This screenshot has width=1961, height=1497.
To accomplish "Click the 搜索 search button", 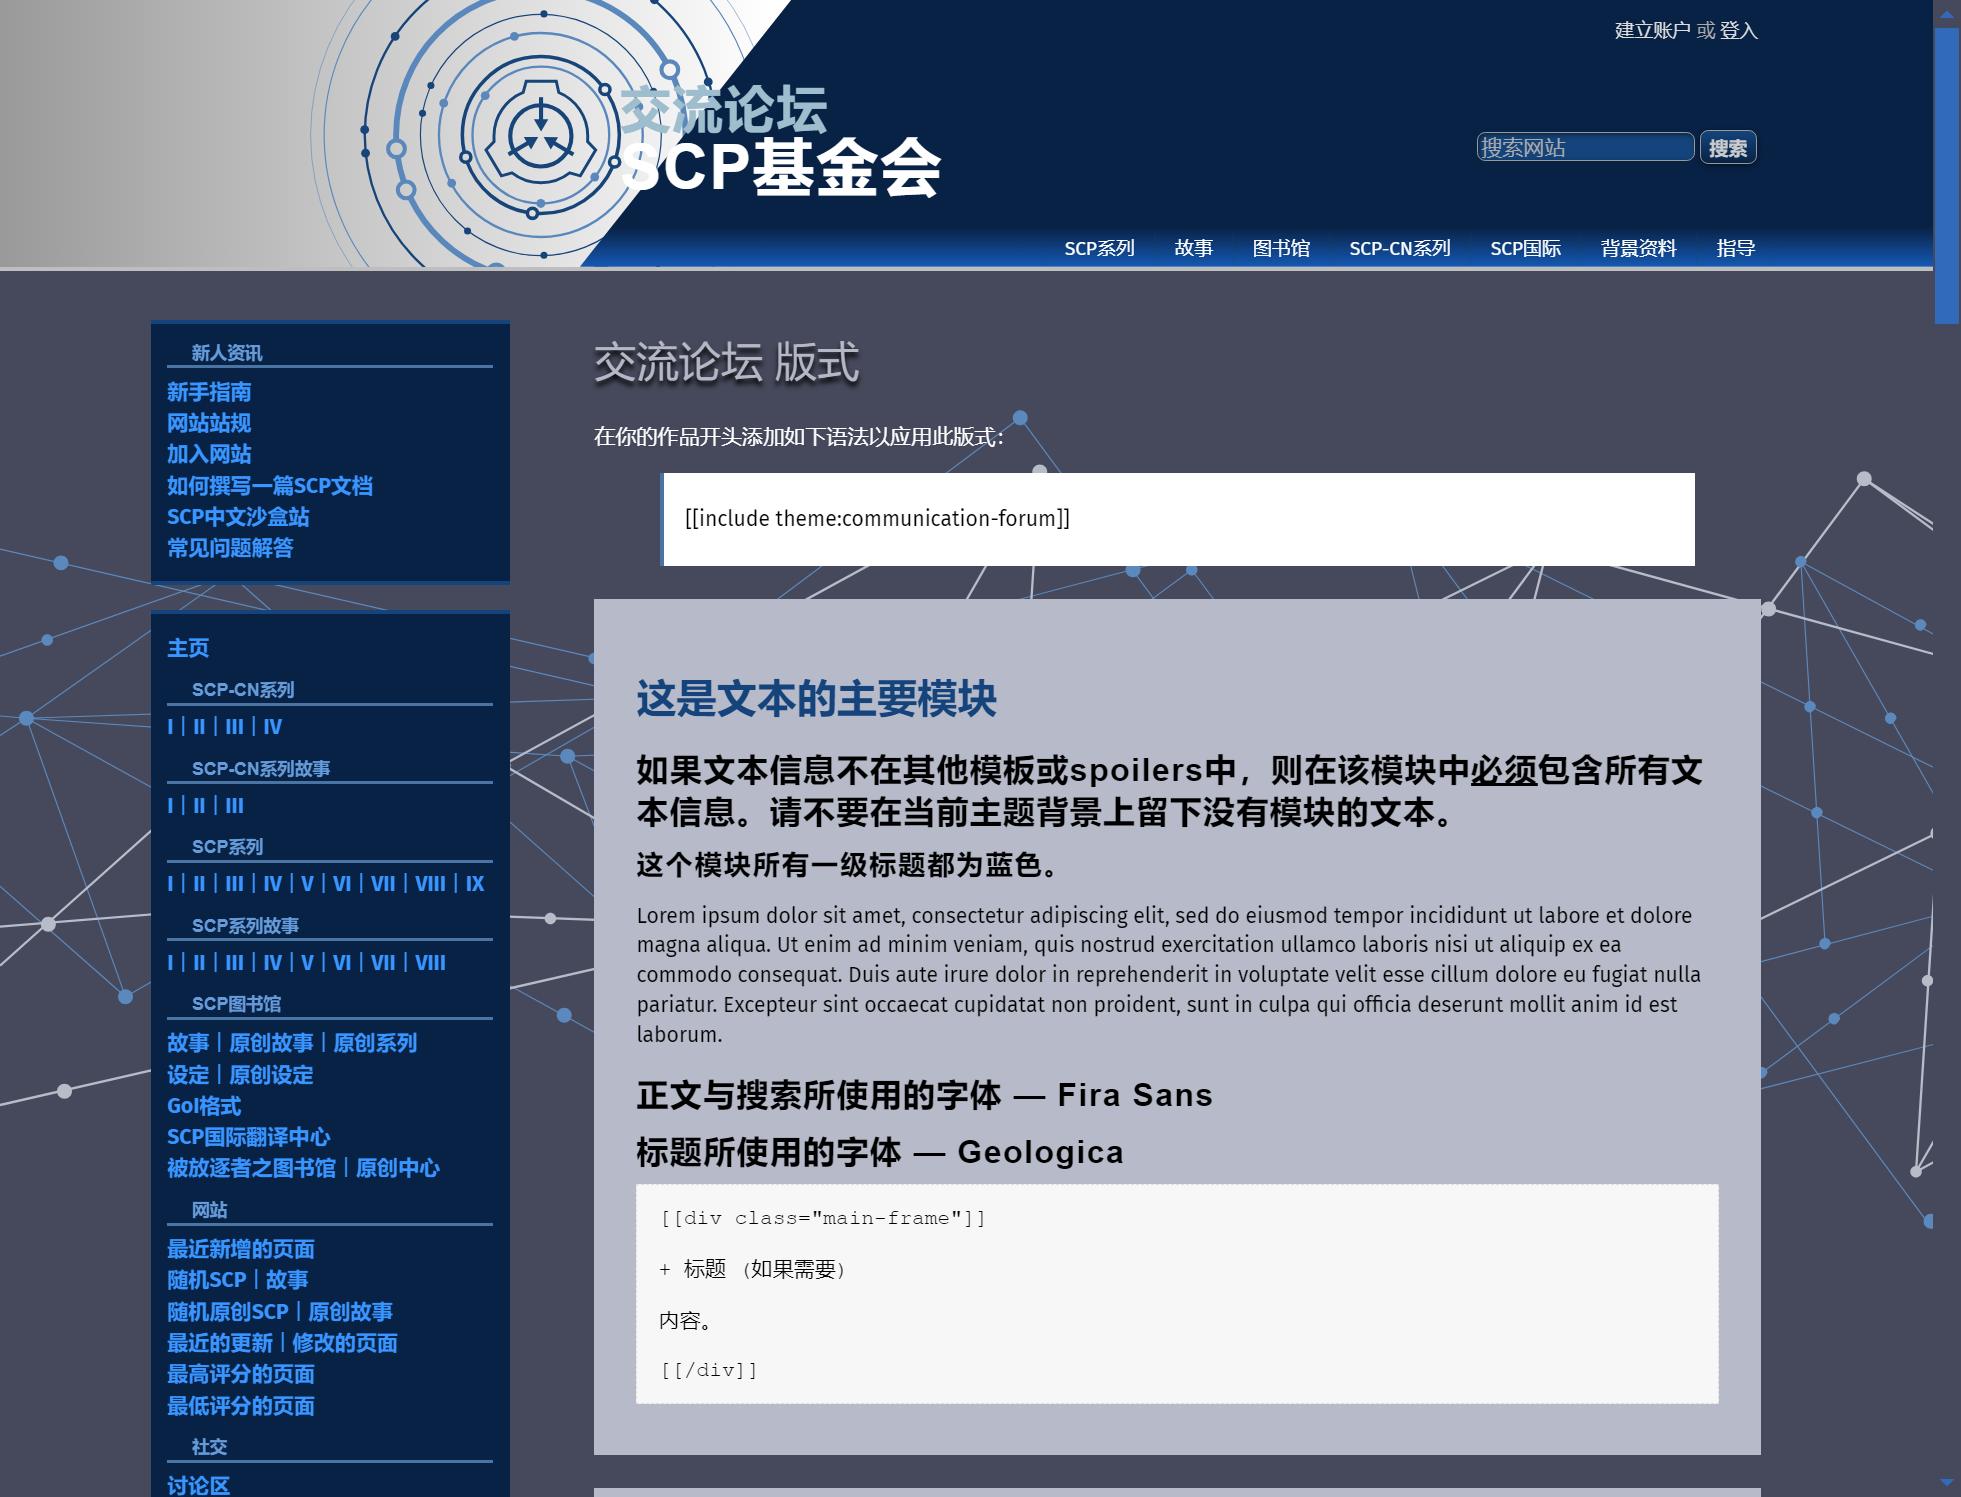I will [x=1729, y=148].
